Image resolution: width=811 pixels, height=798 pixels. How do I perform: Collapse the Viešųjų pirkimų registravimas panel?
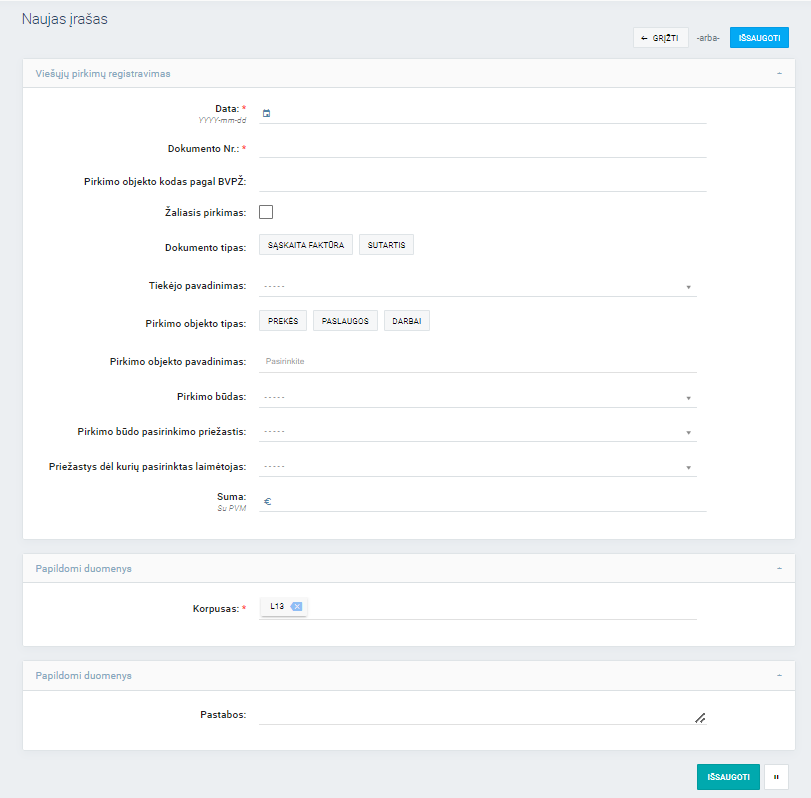pyautogui.click(x=778, y=74)
